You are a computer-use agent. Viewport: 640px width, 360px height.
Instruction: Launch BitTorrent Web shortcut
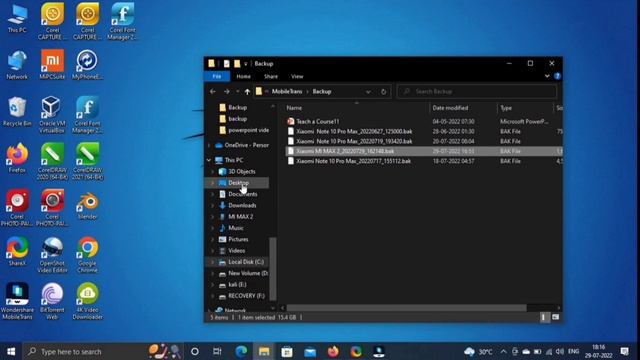point(52,301)
